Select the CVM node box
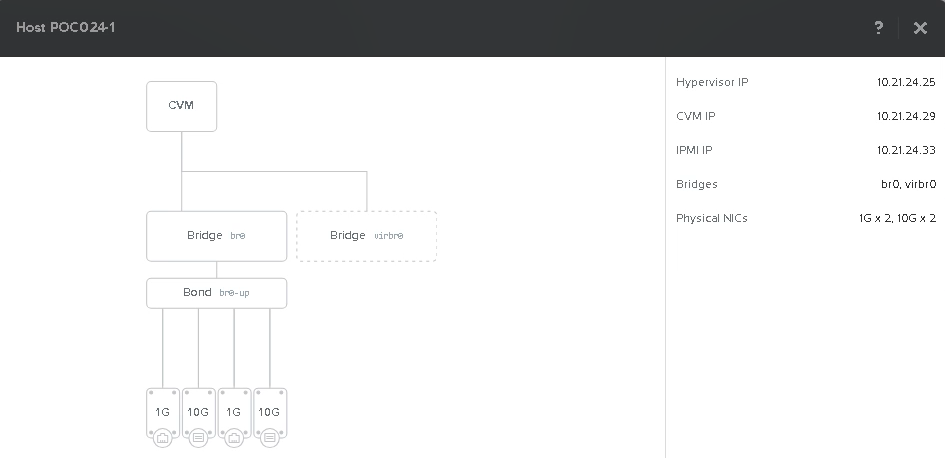This screenshot has height=458, width=945. pos(181,106)
